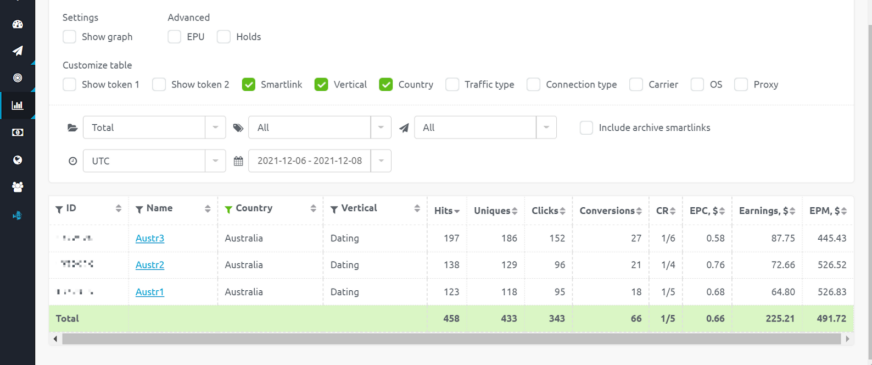Check the Proxy checkbox

pos(741,85)
